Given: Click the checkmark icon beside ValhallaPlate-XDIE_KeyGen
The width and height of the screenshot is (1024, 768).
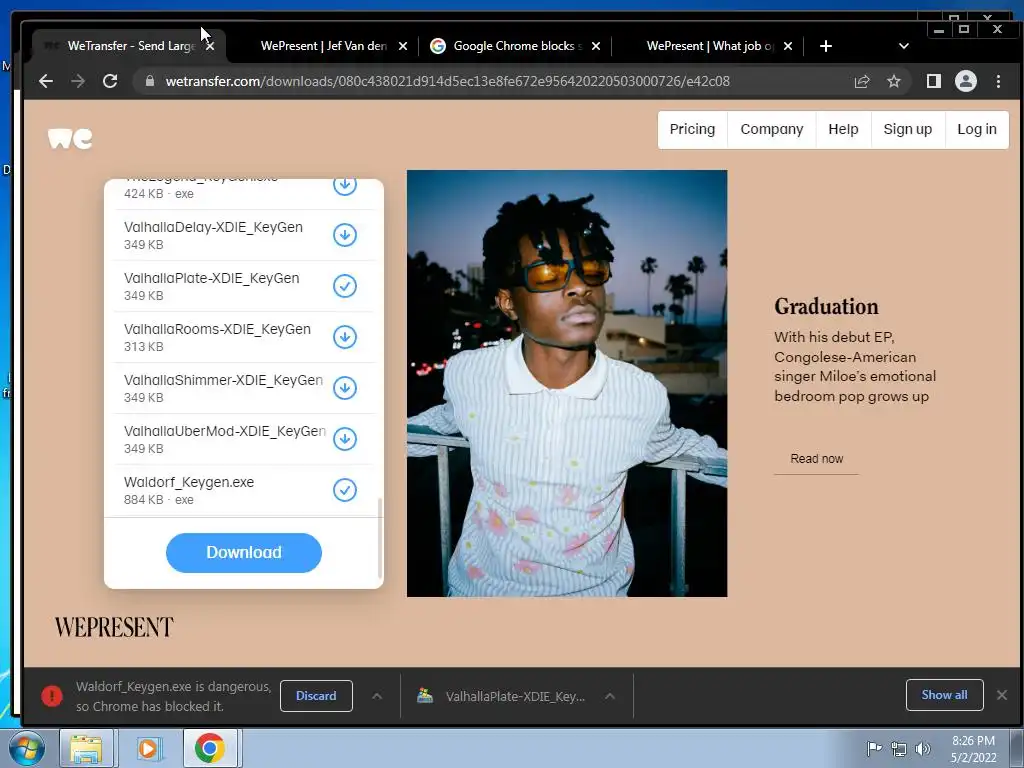Looking at the screenshot, I should click(x=345, y=286).
